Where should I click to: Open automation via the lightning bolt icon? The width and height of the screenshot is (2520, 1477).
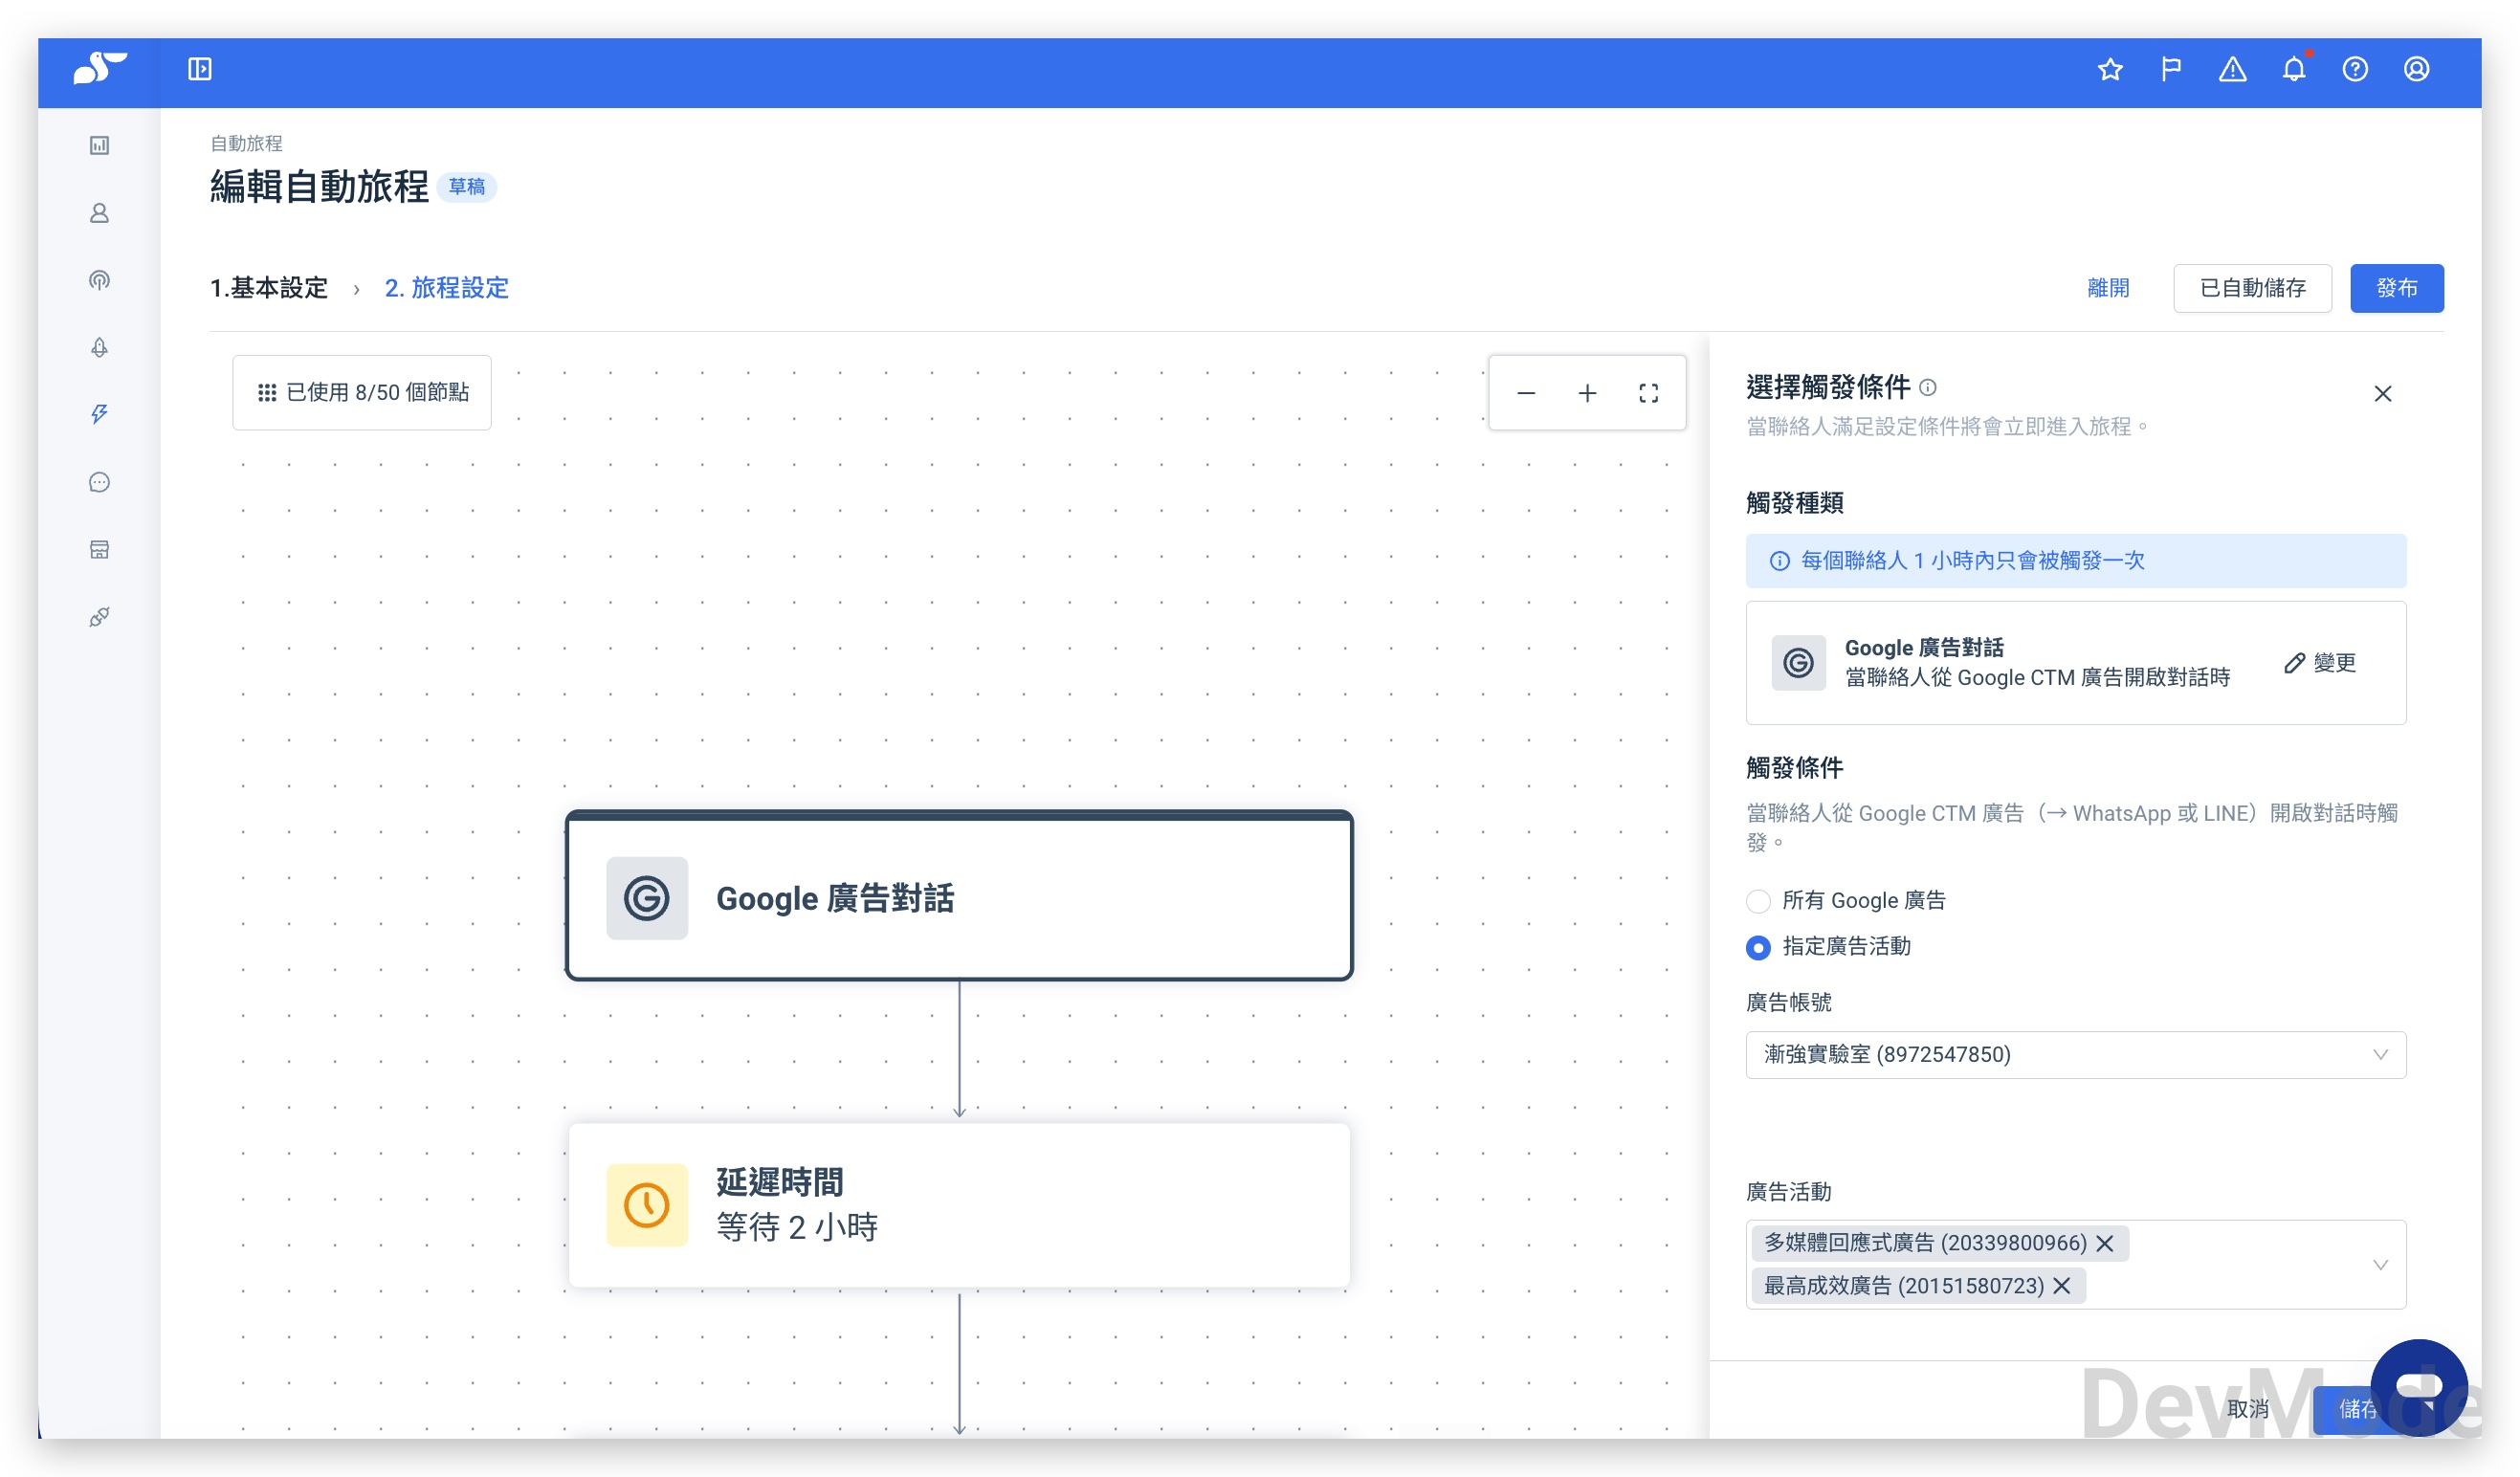point(99,414)
